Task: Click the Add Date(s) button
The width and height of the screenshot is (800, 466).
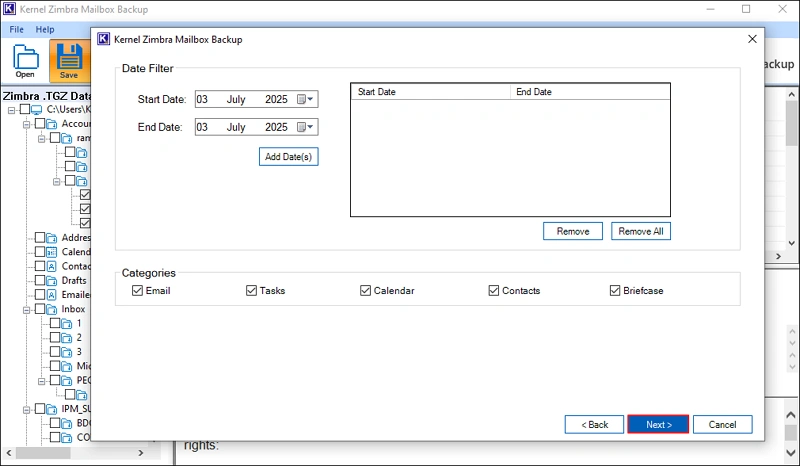Action: 288,157
